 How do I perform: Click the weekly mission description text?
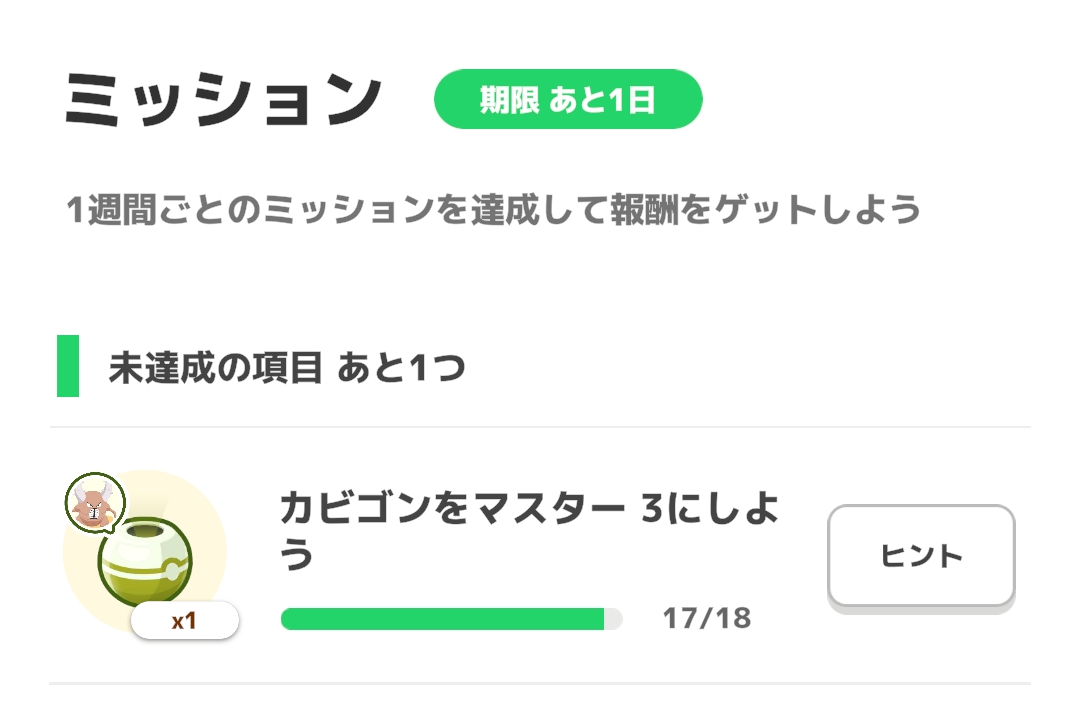click(x=492, y=211)
